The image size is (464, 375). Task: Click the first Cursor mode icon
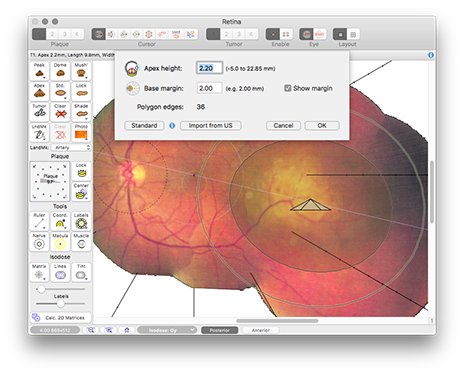(98, 34)
